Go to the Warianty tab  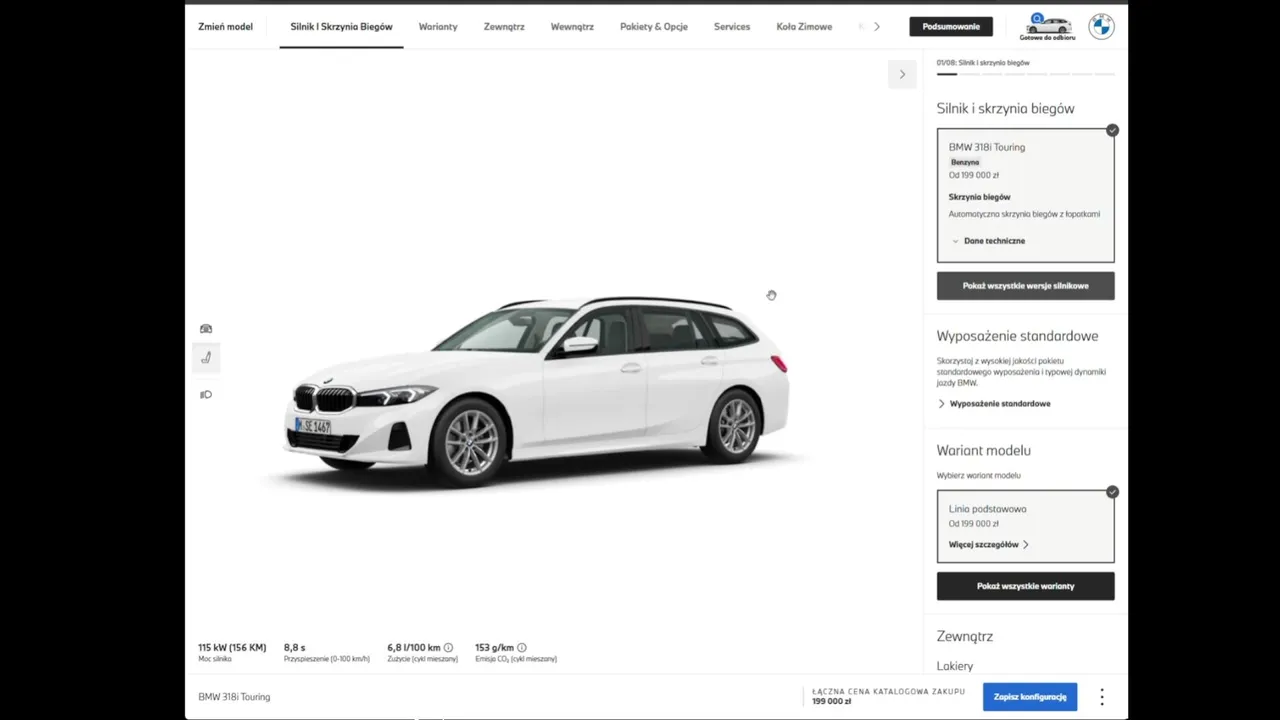point(438,27)
